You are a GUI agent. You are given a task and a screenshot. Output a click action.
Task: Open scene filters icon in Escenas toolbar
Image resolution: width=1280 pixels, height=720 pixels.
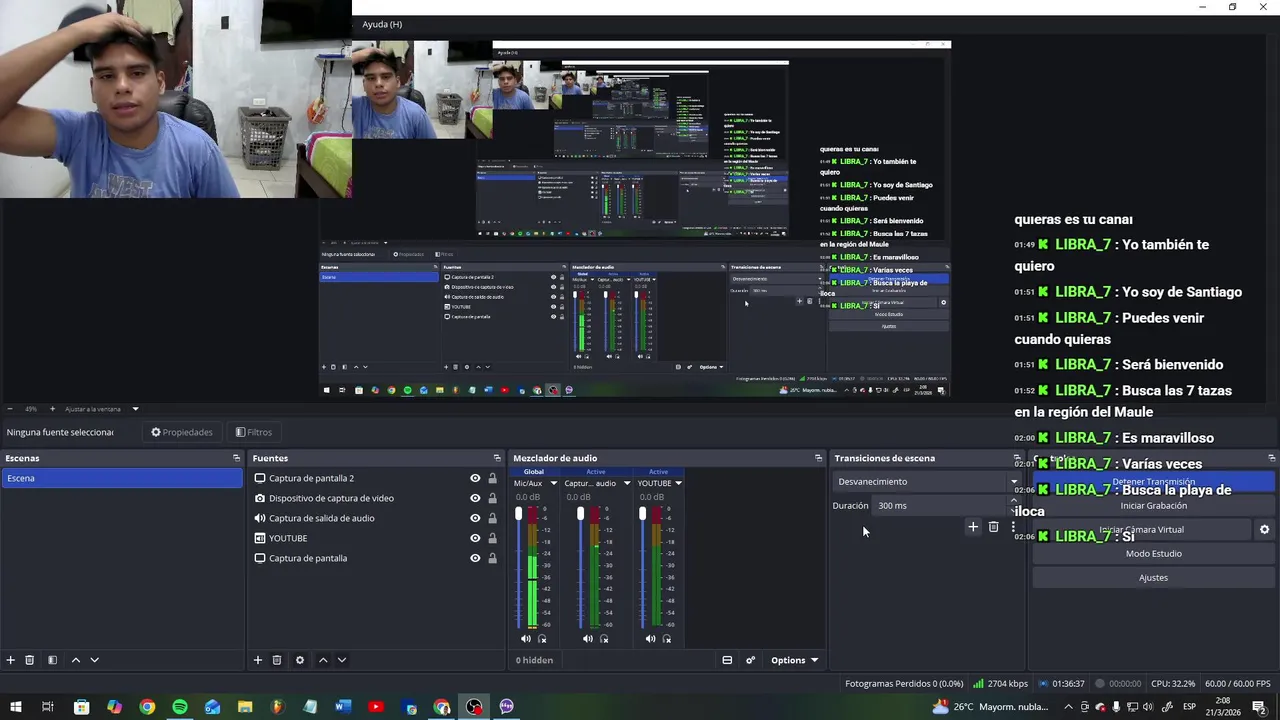(52, 660)
